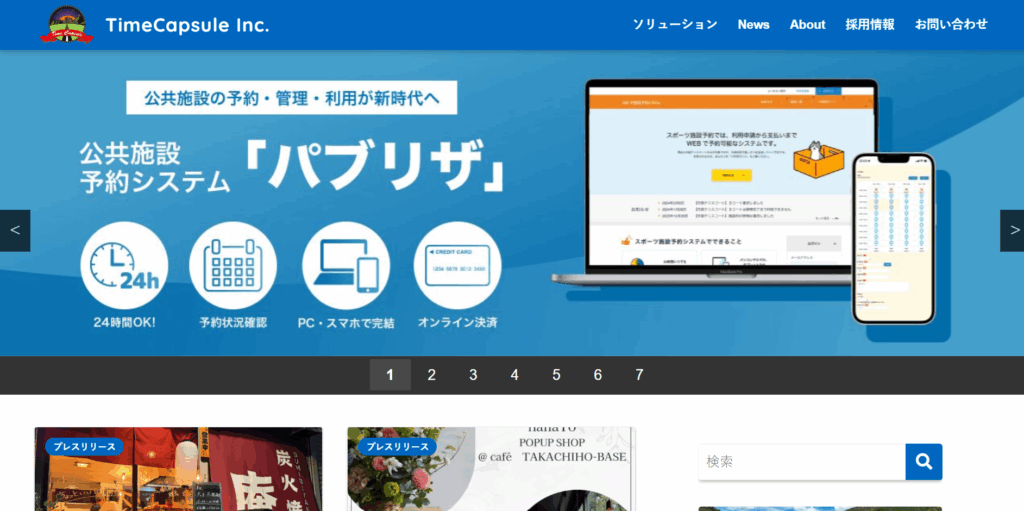Click into the 検索 search field
Screen dimensions: 1024x511
[801, 462]
